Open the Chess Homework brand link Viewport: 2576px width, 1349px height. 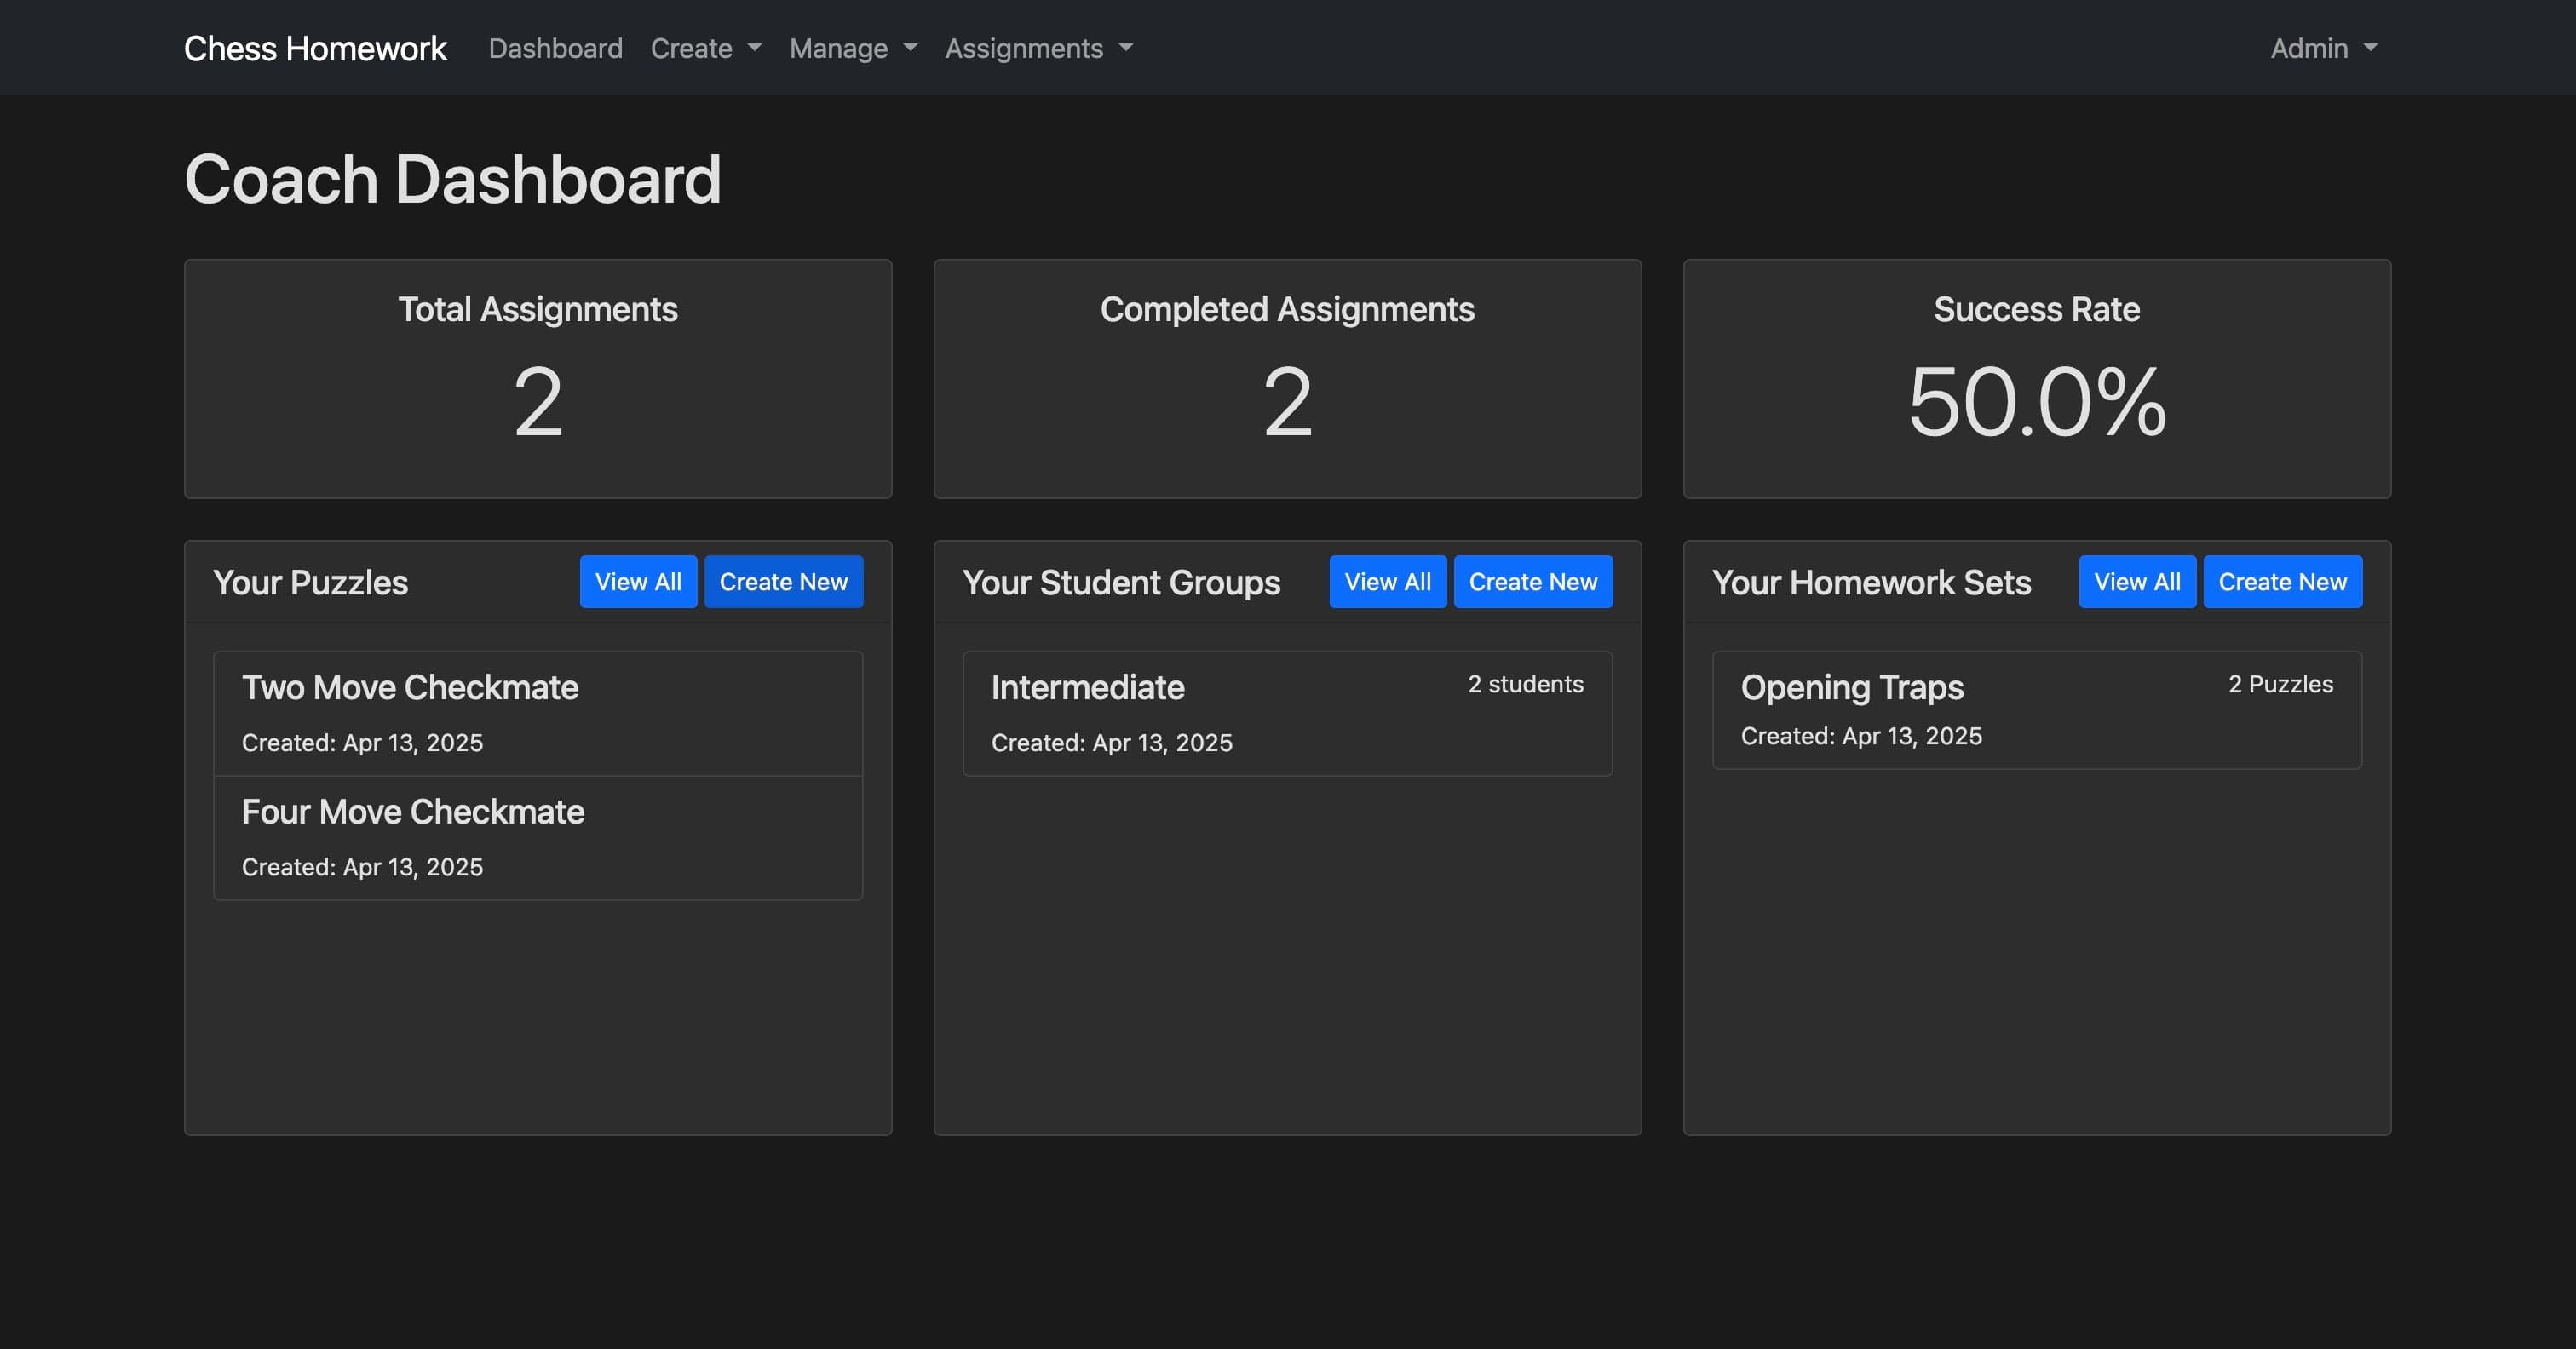click(x=315, y=48)
